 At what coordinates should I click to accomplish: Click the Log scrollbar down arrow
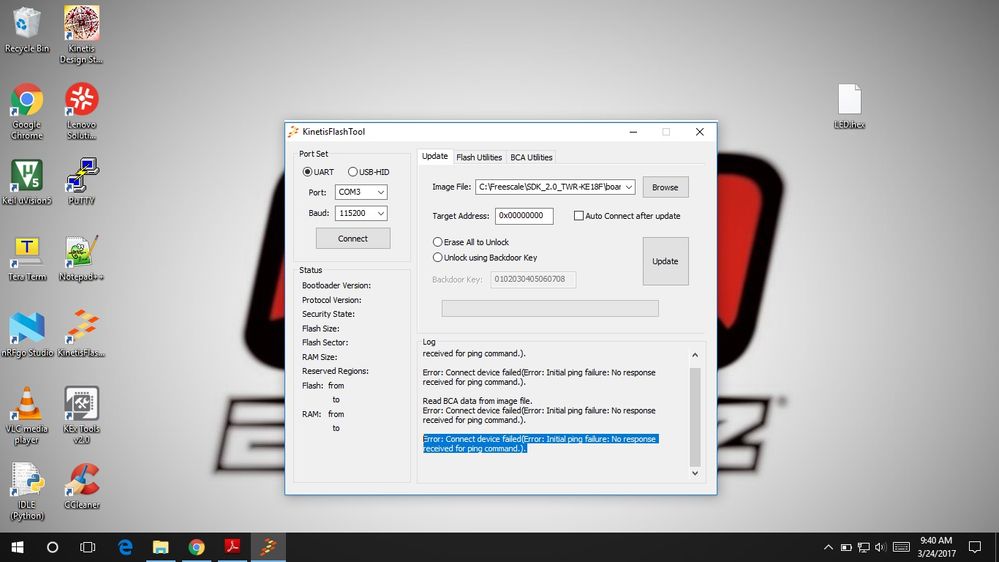(x=695, y=473)
